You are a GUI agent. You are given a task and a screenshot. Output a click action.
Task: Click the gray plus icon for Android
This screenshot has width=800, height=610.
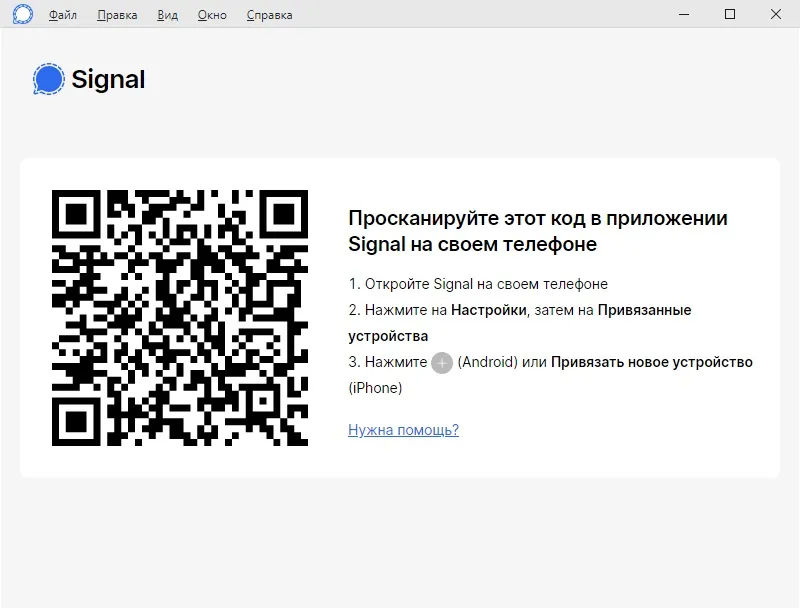pyautogui.click(x=442, y=363)
